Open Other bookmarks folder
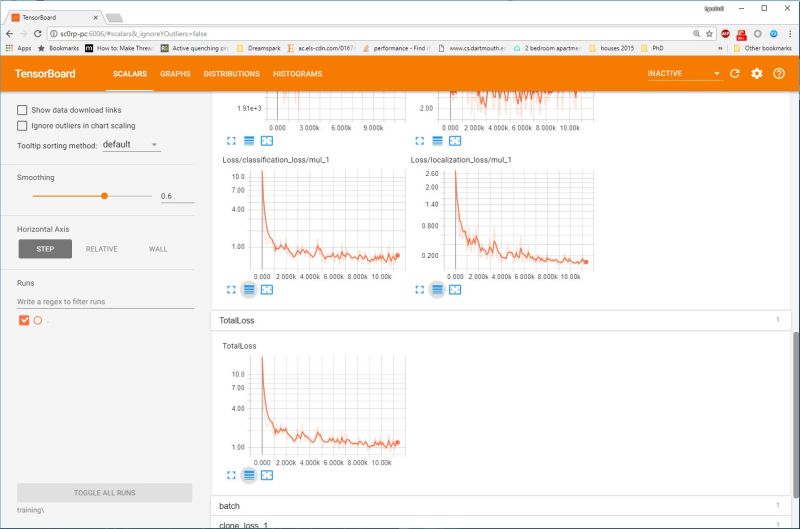 coord(762,48)
